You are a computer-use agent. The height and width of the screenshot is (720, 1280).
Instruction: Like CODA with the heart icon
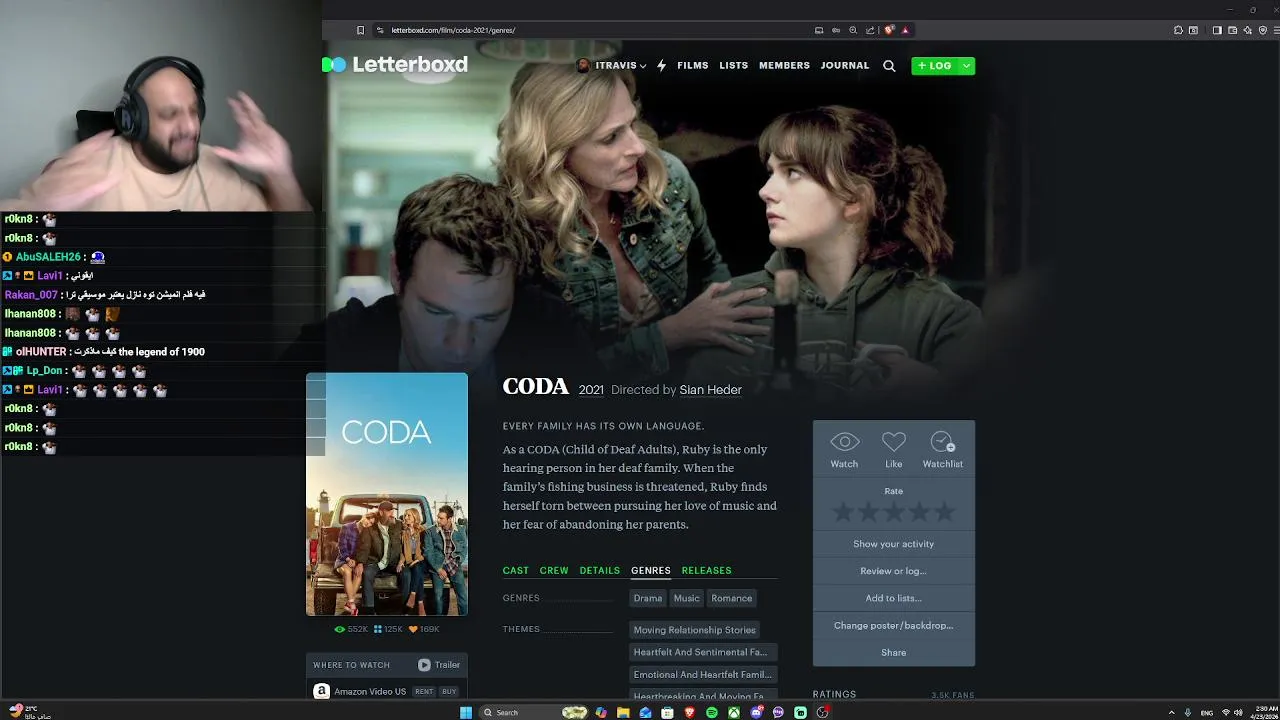coord(893,450)
